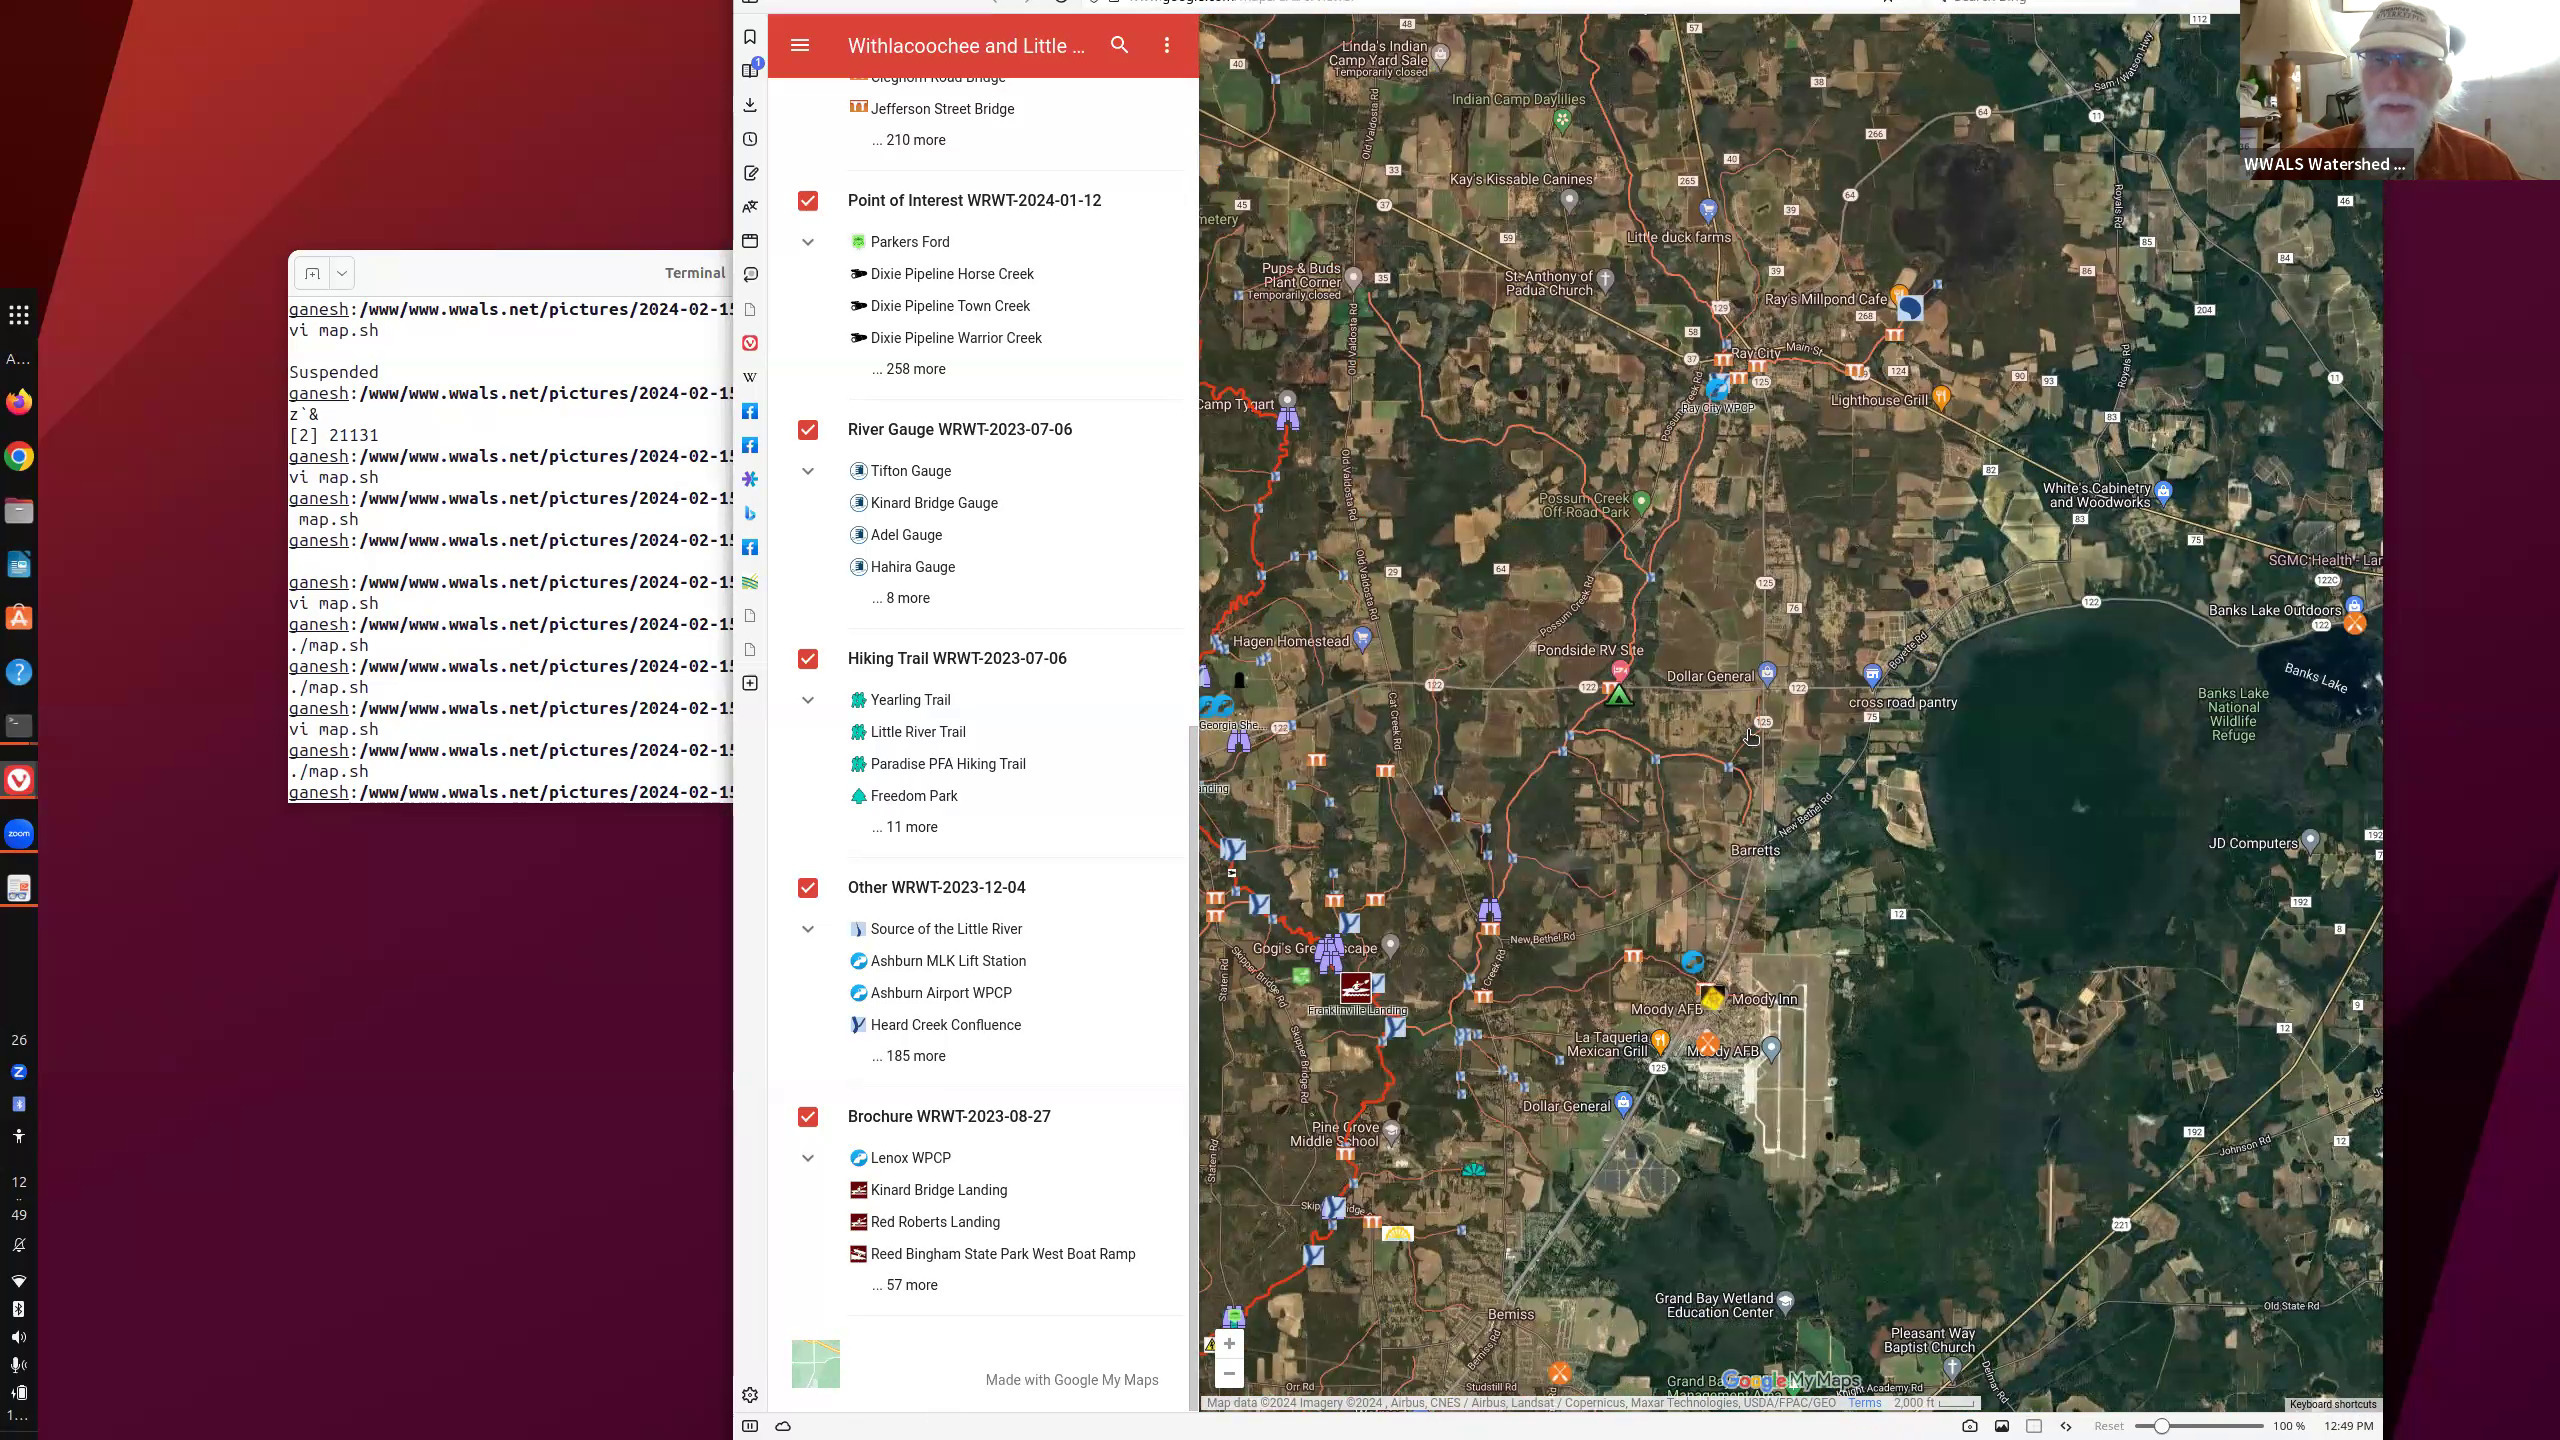Collapse the Hiking Trail layer list
Image resolution: width=2560 pixels, height=1440 pixels.
click(x=808, y=700)
